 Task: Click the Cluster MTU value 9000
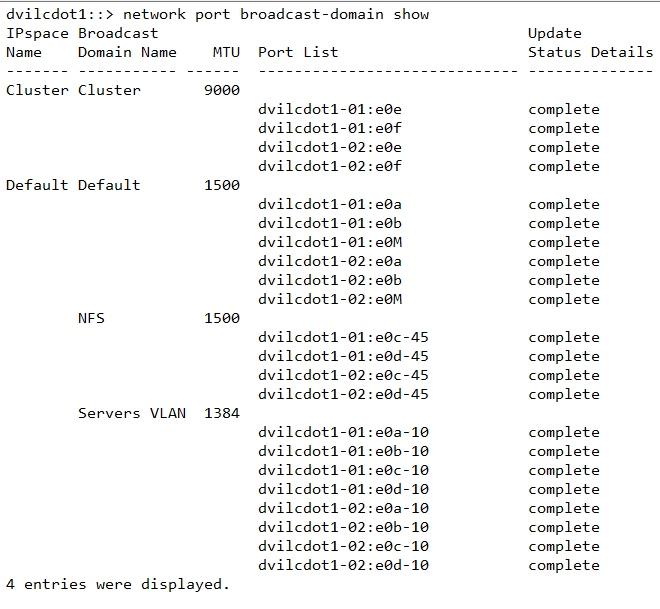click(x=221, y=90)
